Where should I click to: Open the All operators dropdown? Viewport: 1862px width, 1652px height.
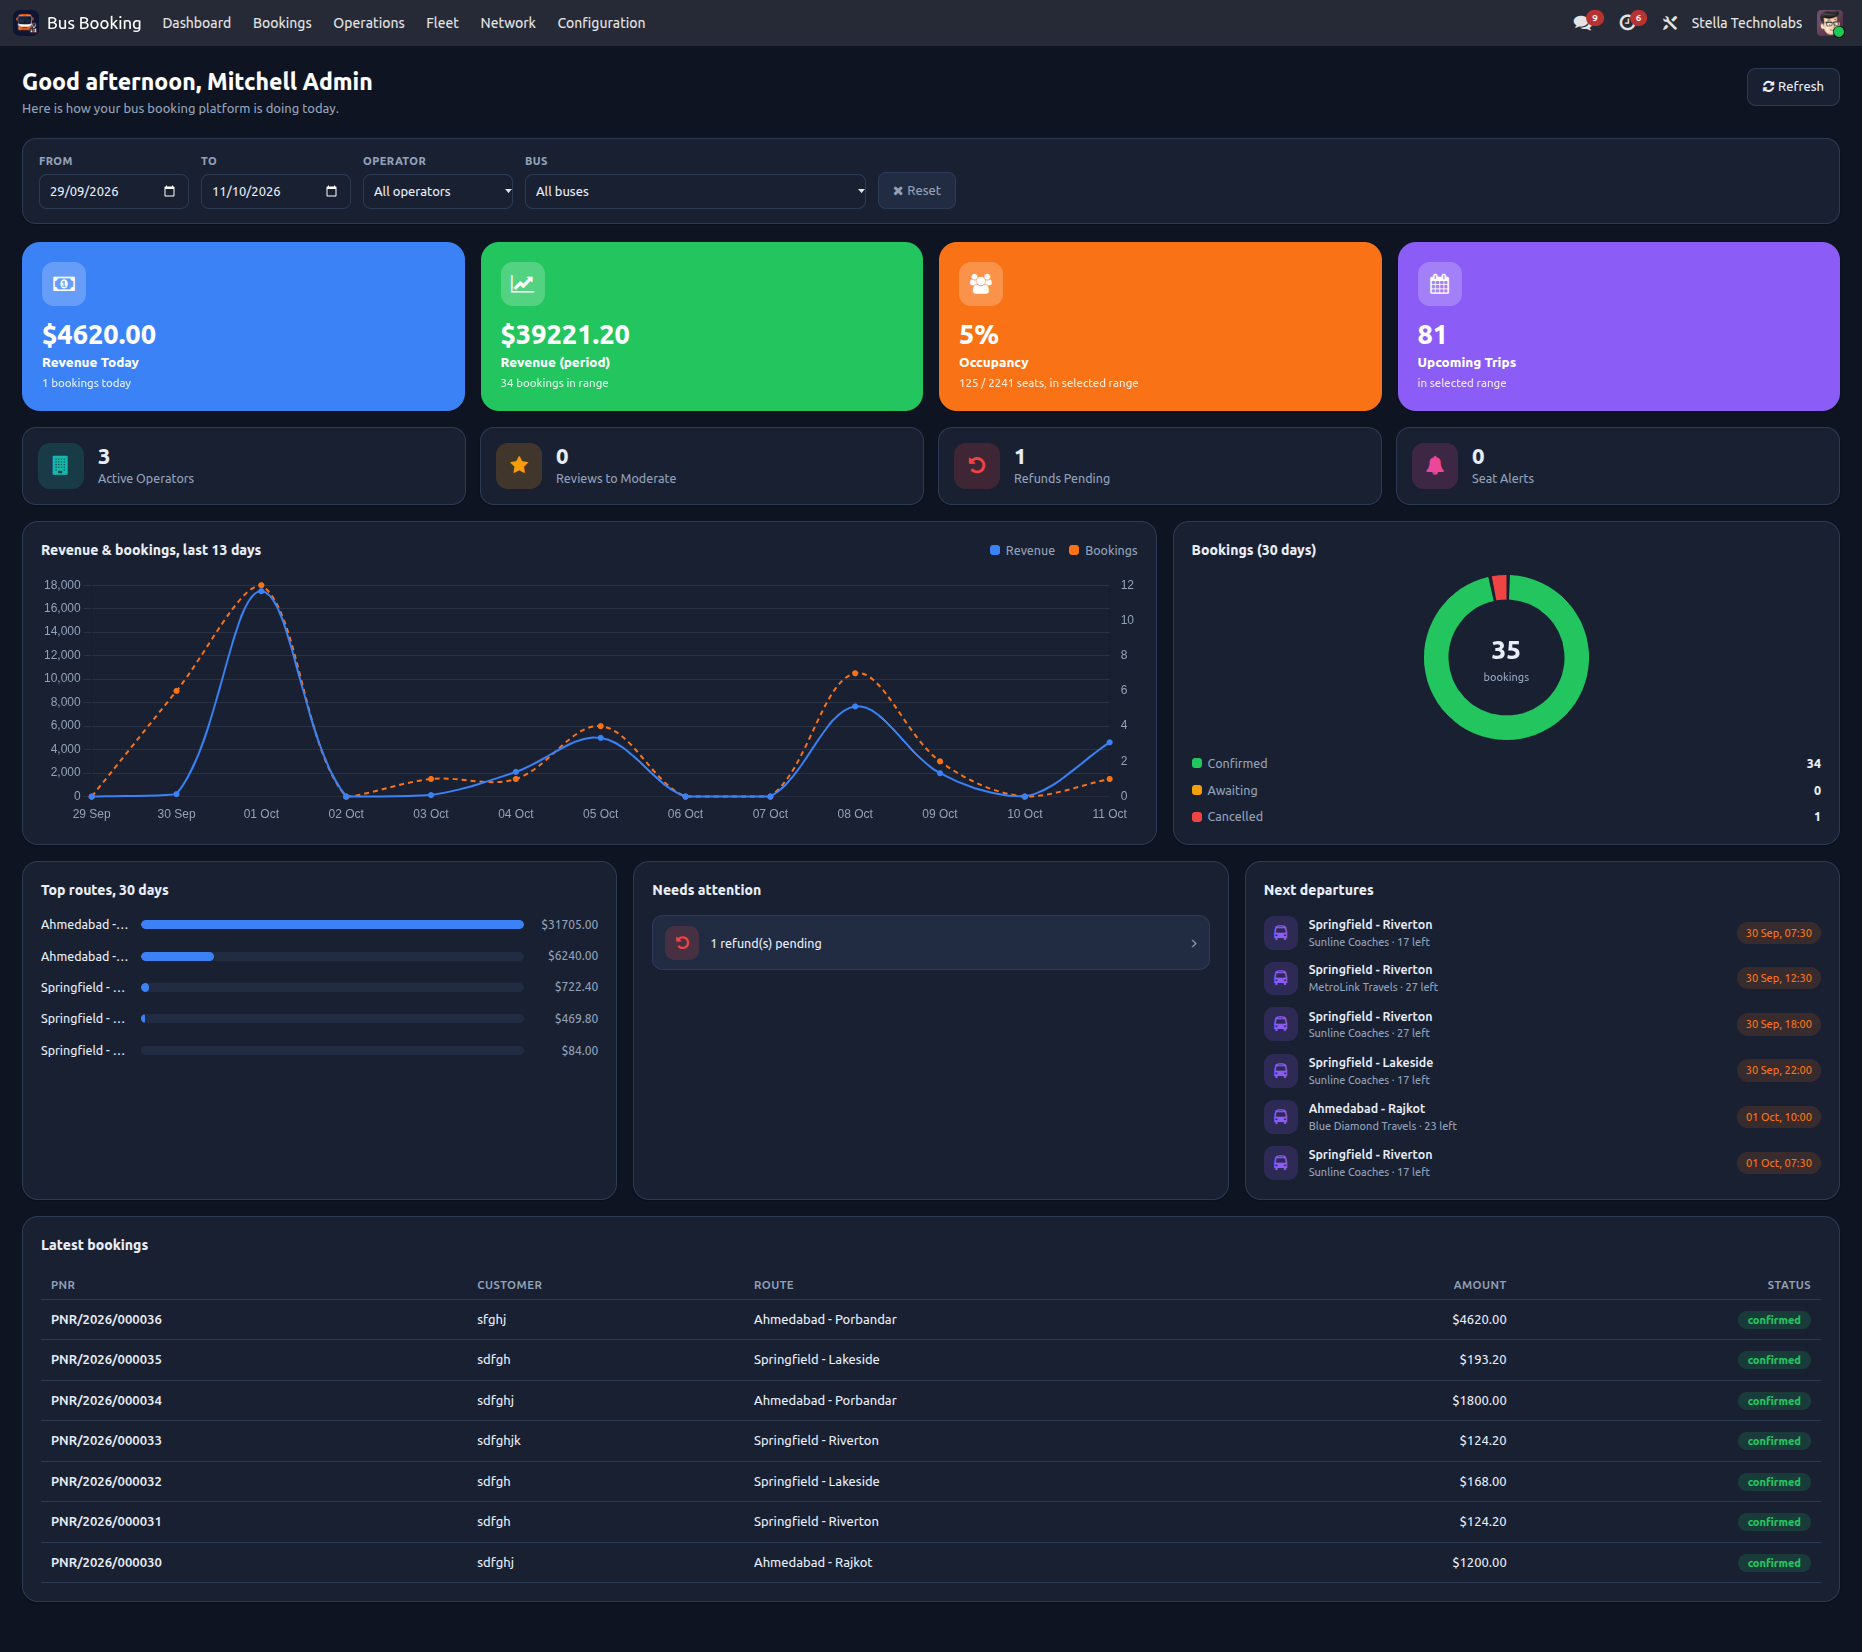pos(438,191)
